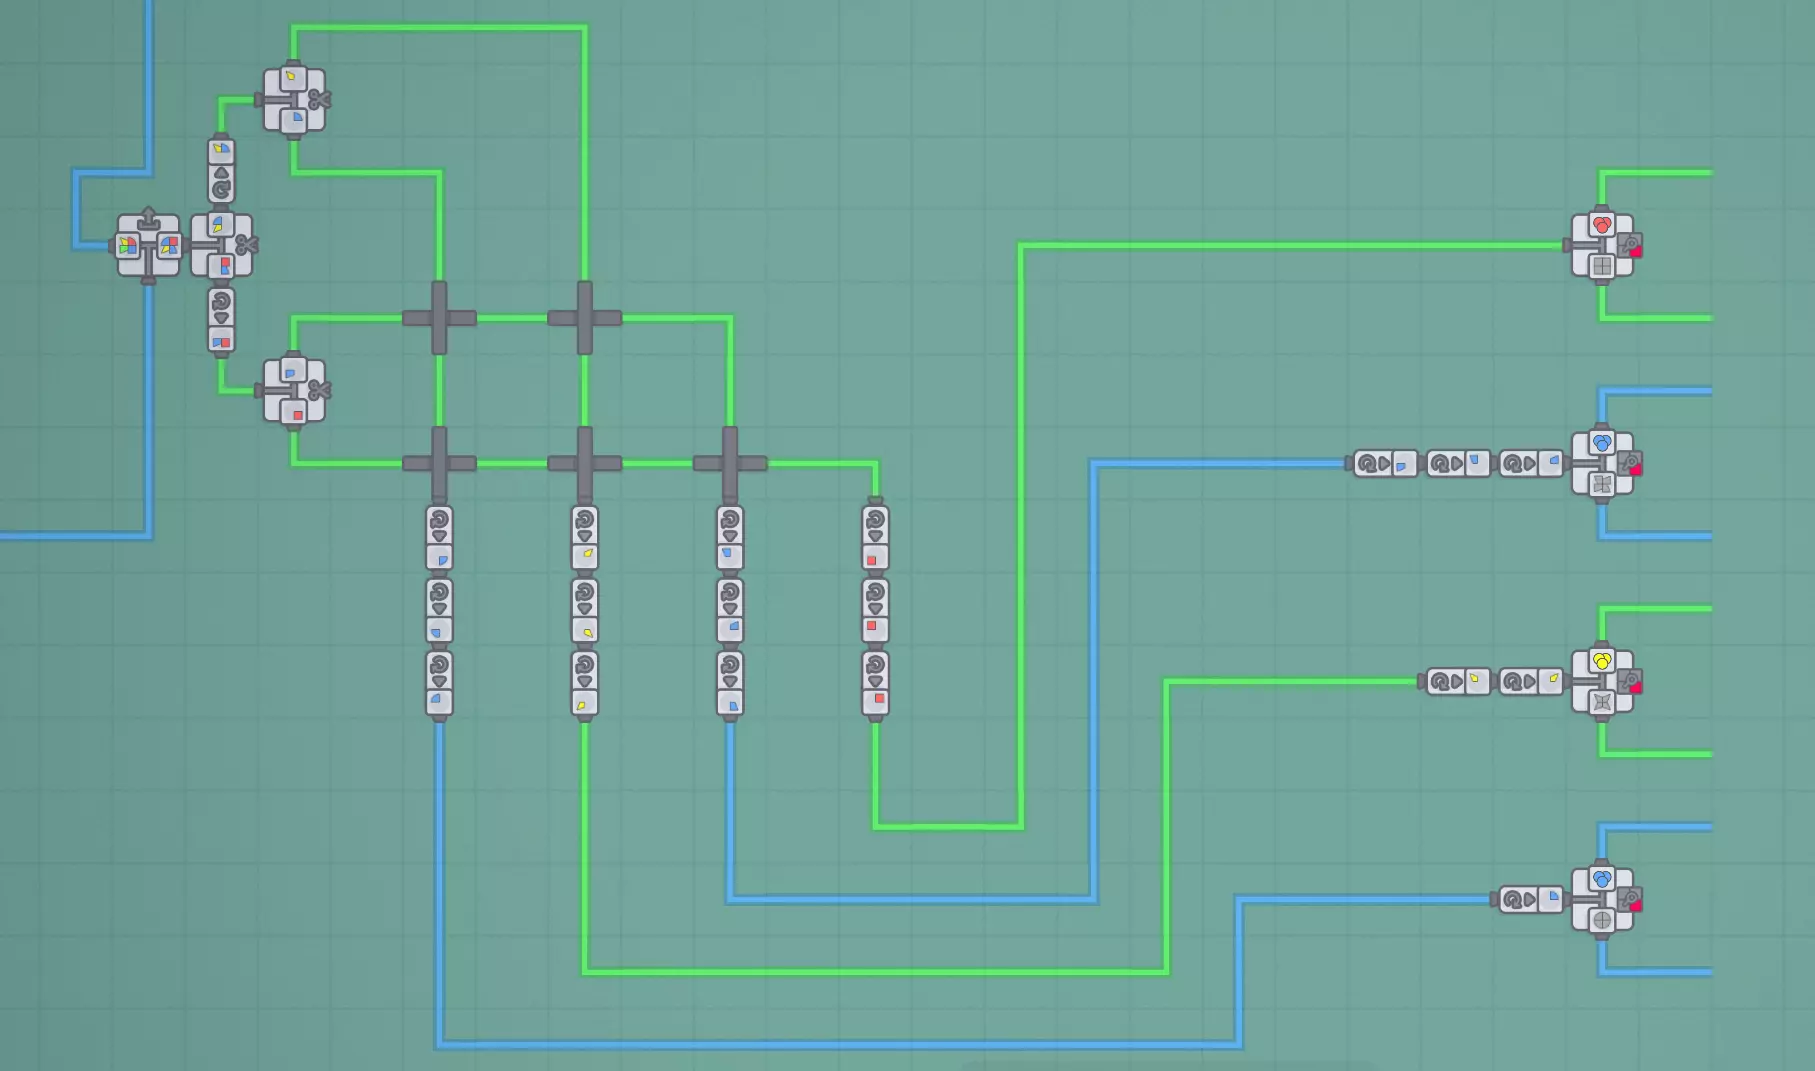
Task: Pick leftmost rotator in the three-rotator blue row
Action: [1384, 463]
